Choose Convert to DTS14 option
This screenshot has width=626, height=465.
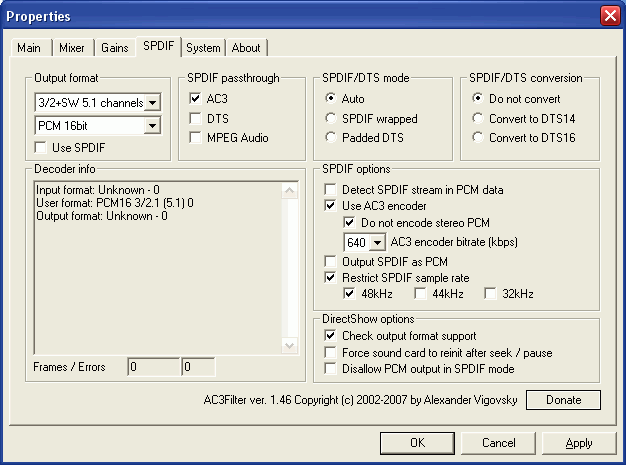click(476, 118)
